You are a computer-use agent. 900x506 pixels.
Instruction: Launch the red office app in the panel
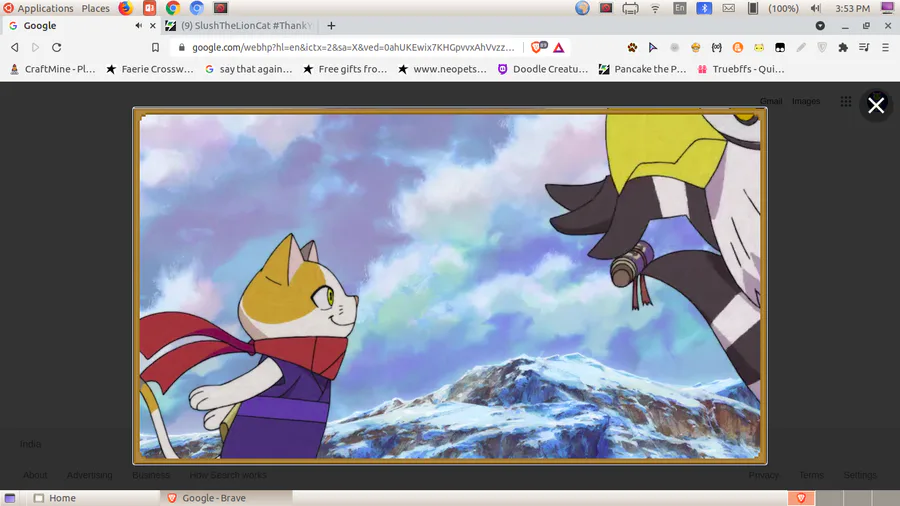[x=149, y=8]
